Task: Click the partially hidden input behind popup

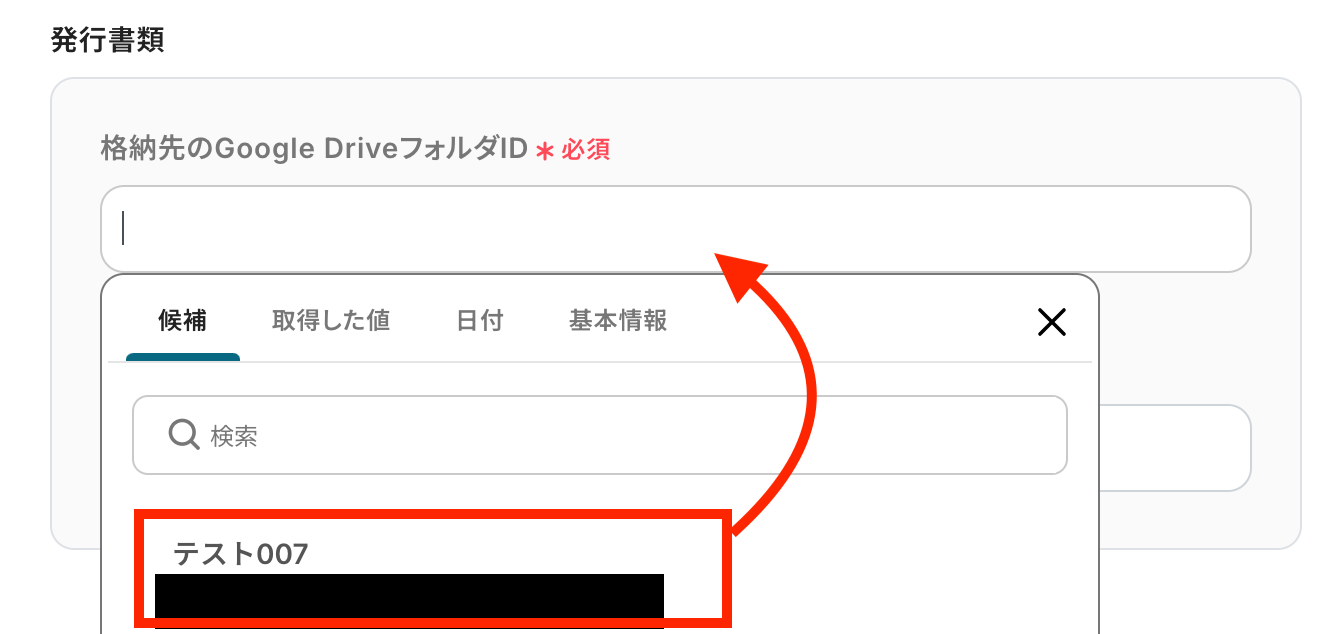Action: coord(1175,448)
